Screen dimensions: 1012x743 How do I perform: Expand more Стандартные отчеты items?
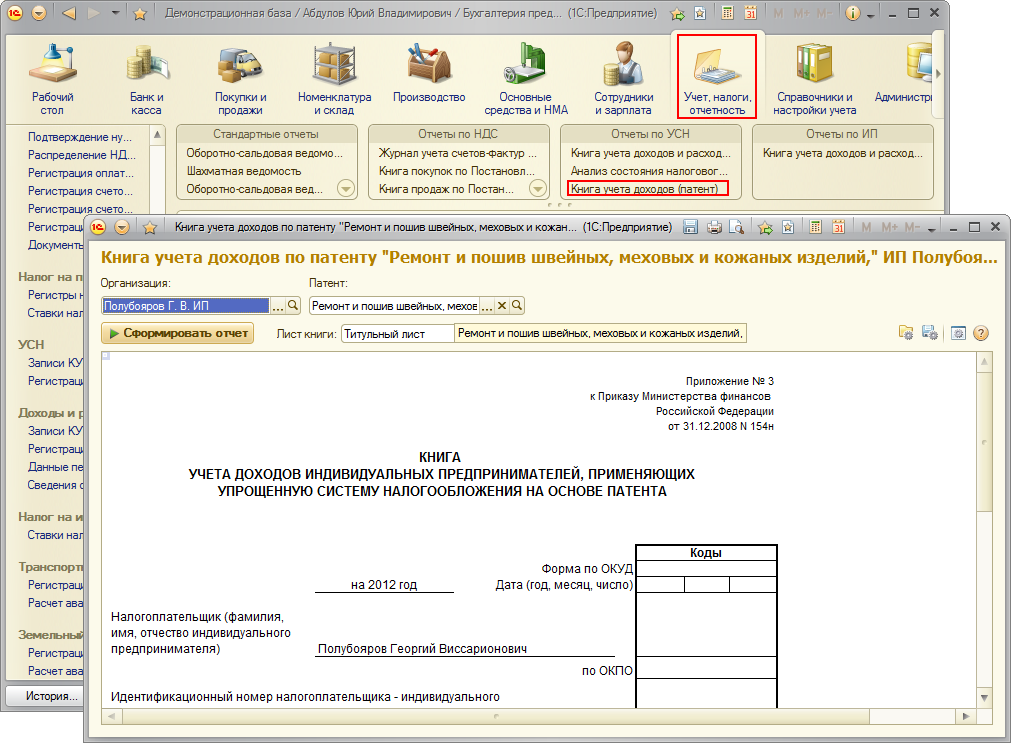347,189
